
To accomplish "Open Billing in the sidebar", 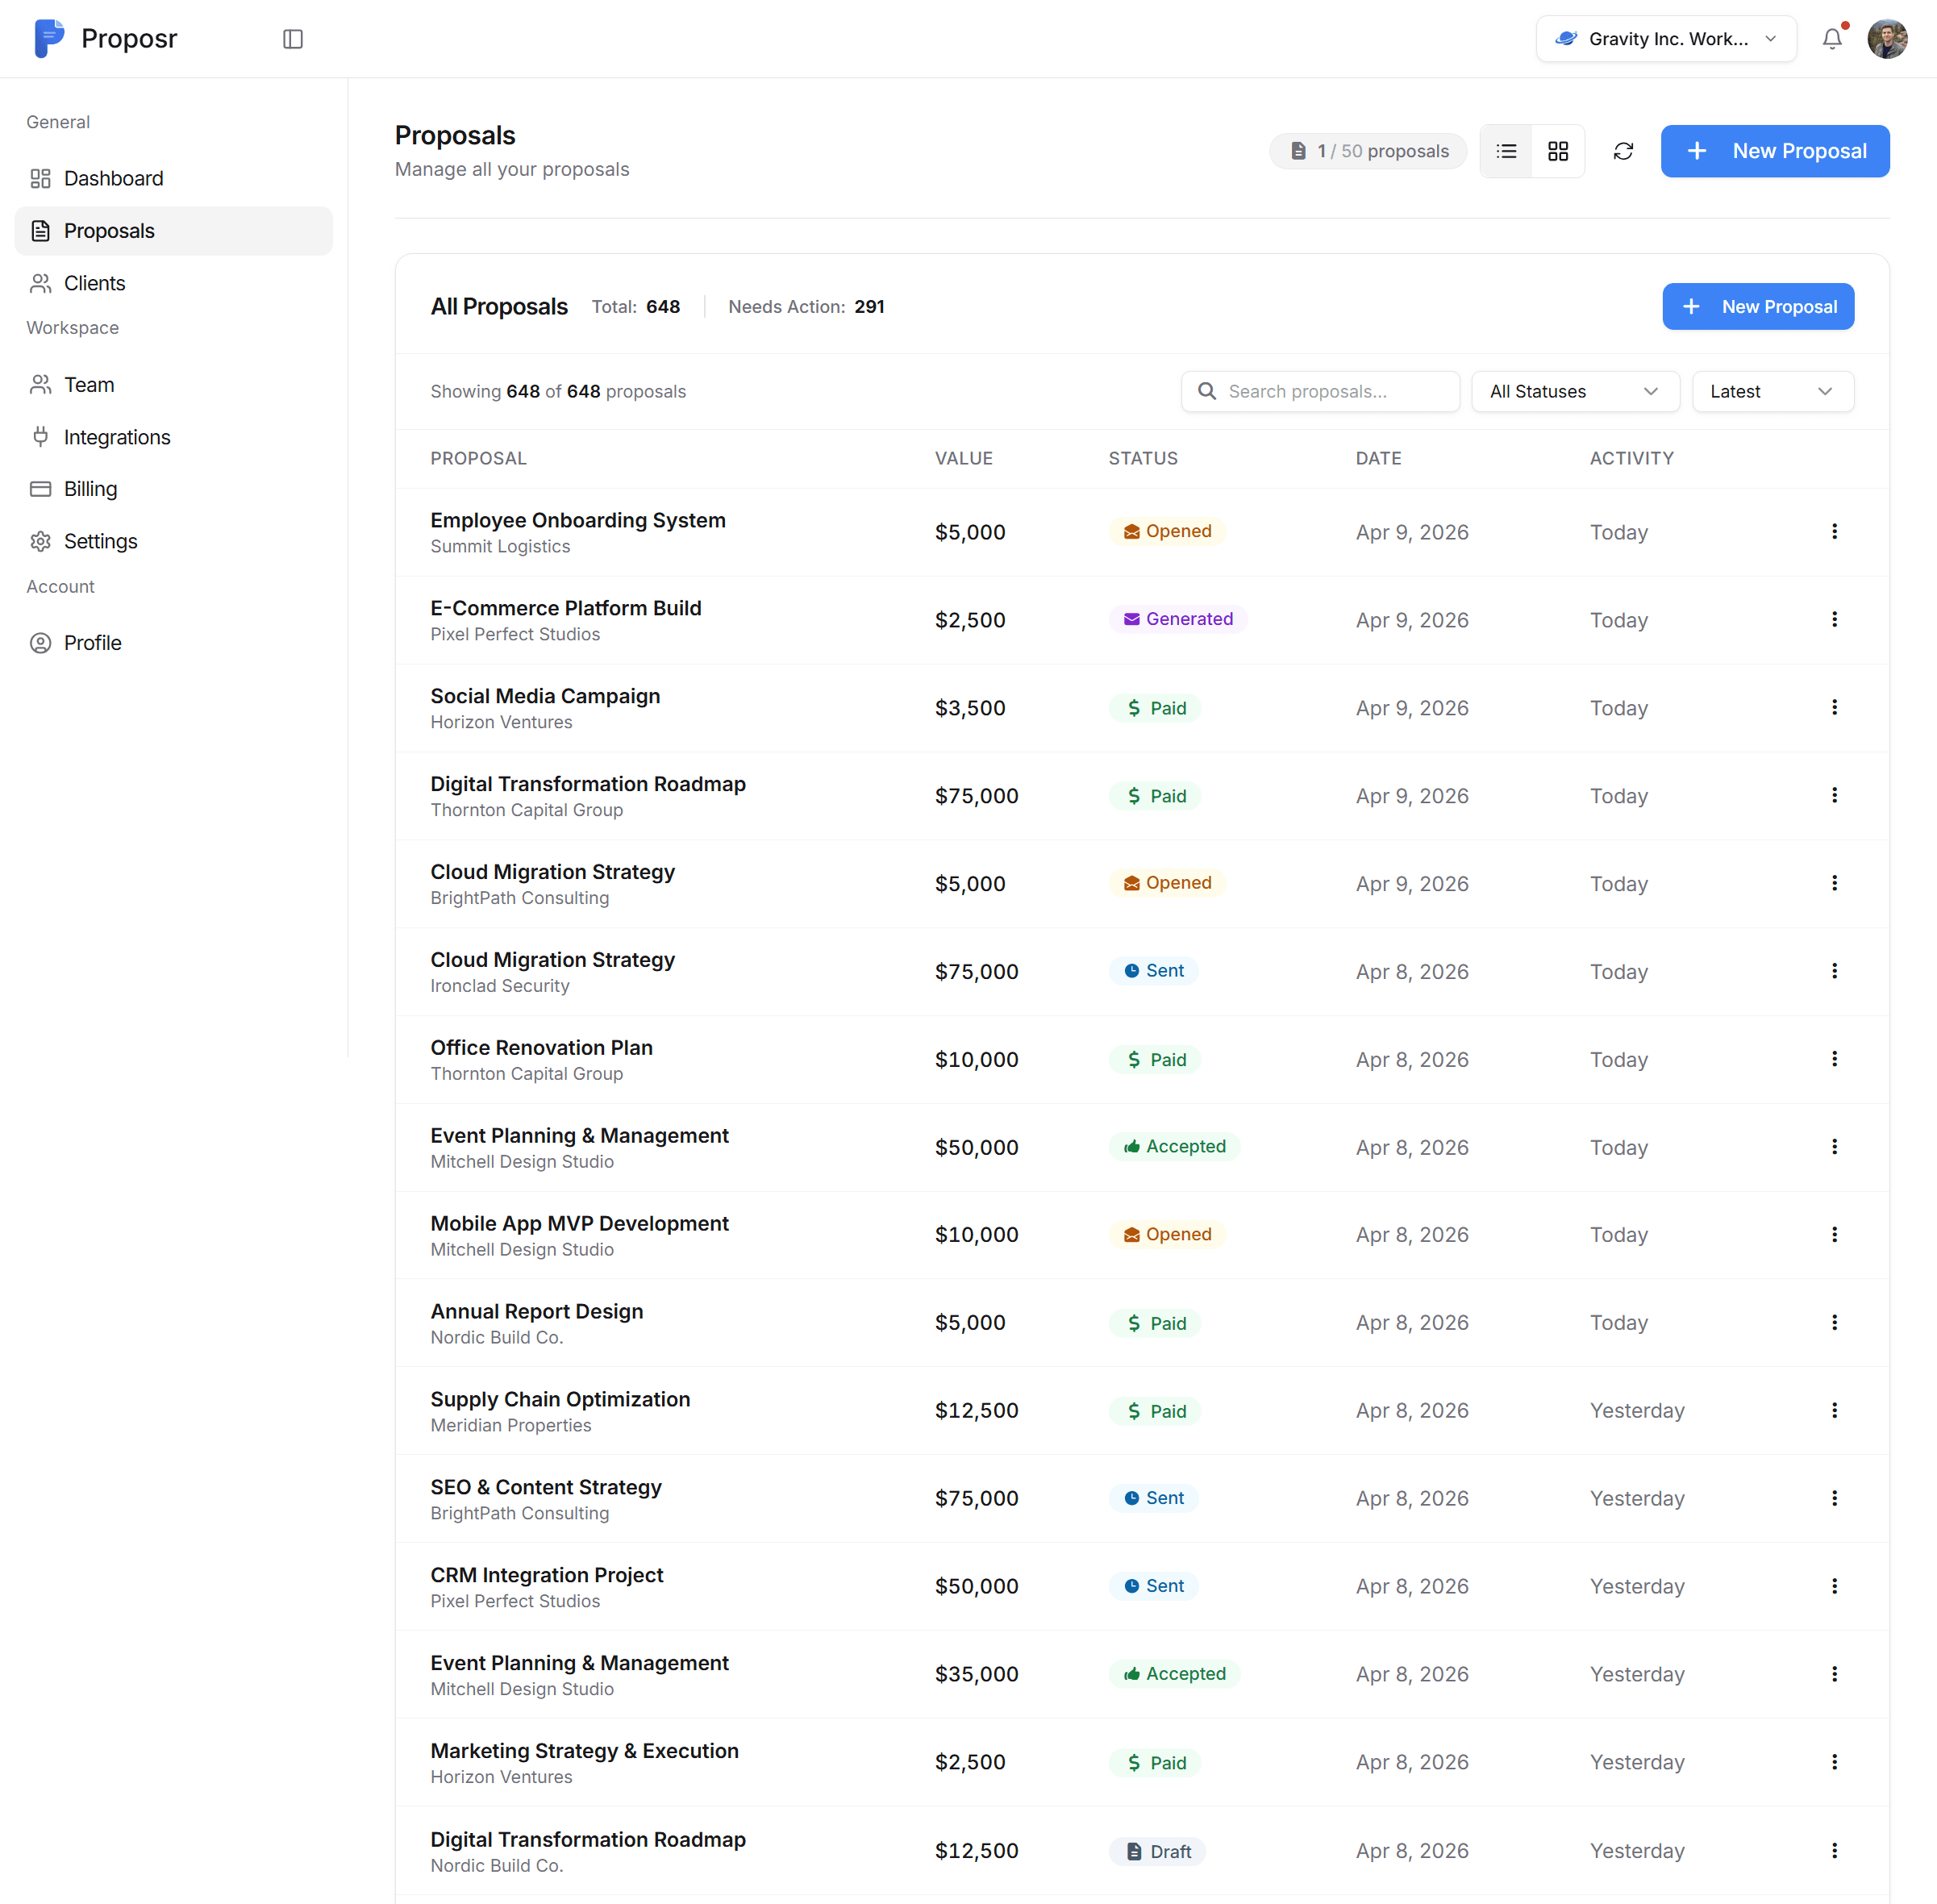I will pyautogui.click(x=90, y=489).
